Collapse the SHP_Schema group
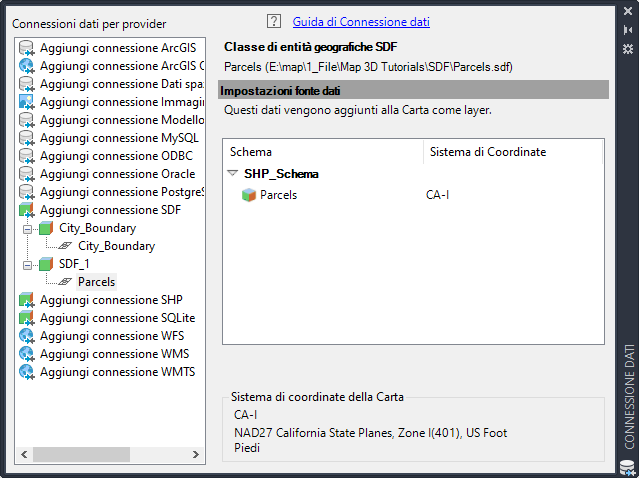This screenshot has width=639, height=478. (x=232, y=173)
